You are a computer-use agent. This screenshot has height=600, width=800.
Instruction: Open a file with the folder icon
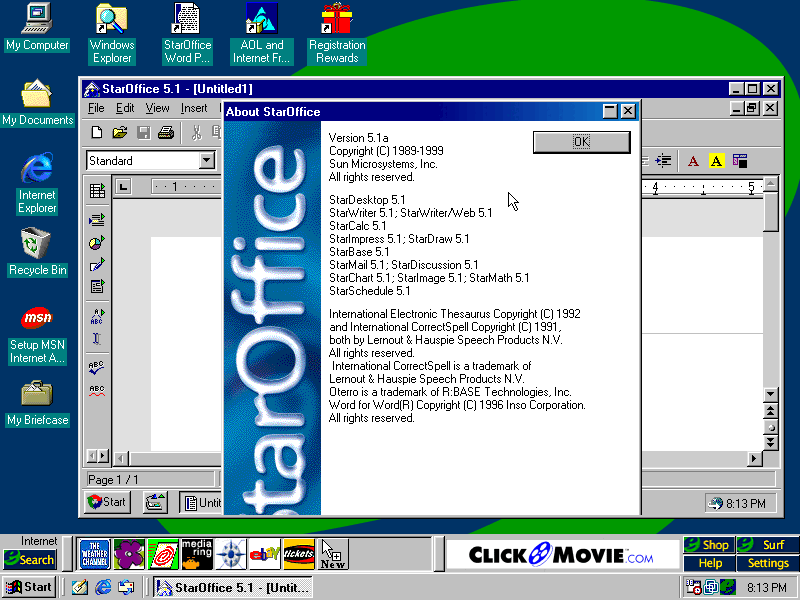click(120, 132)
